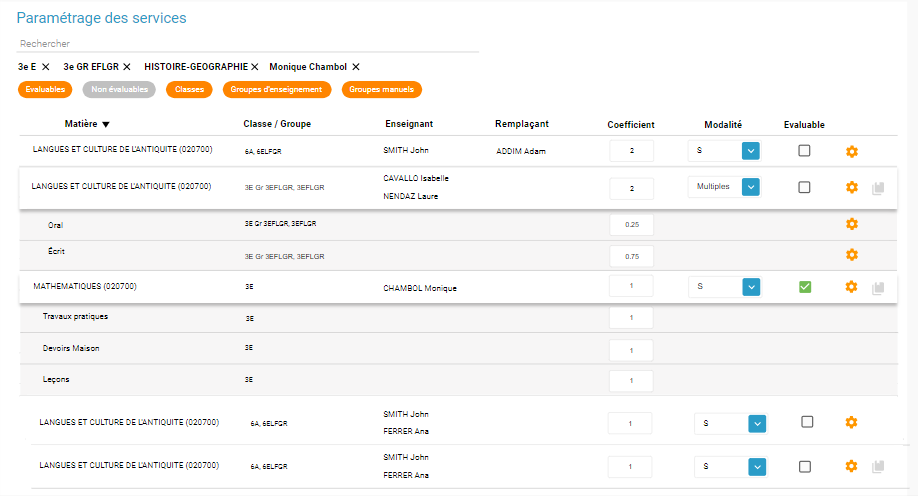918x496 pixels.
Task: Tick the Evaluable checkbox for the CAVALLO Isabelle row
Action: [x=804, y=187]
